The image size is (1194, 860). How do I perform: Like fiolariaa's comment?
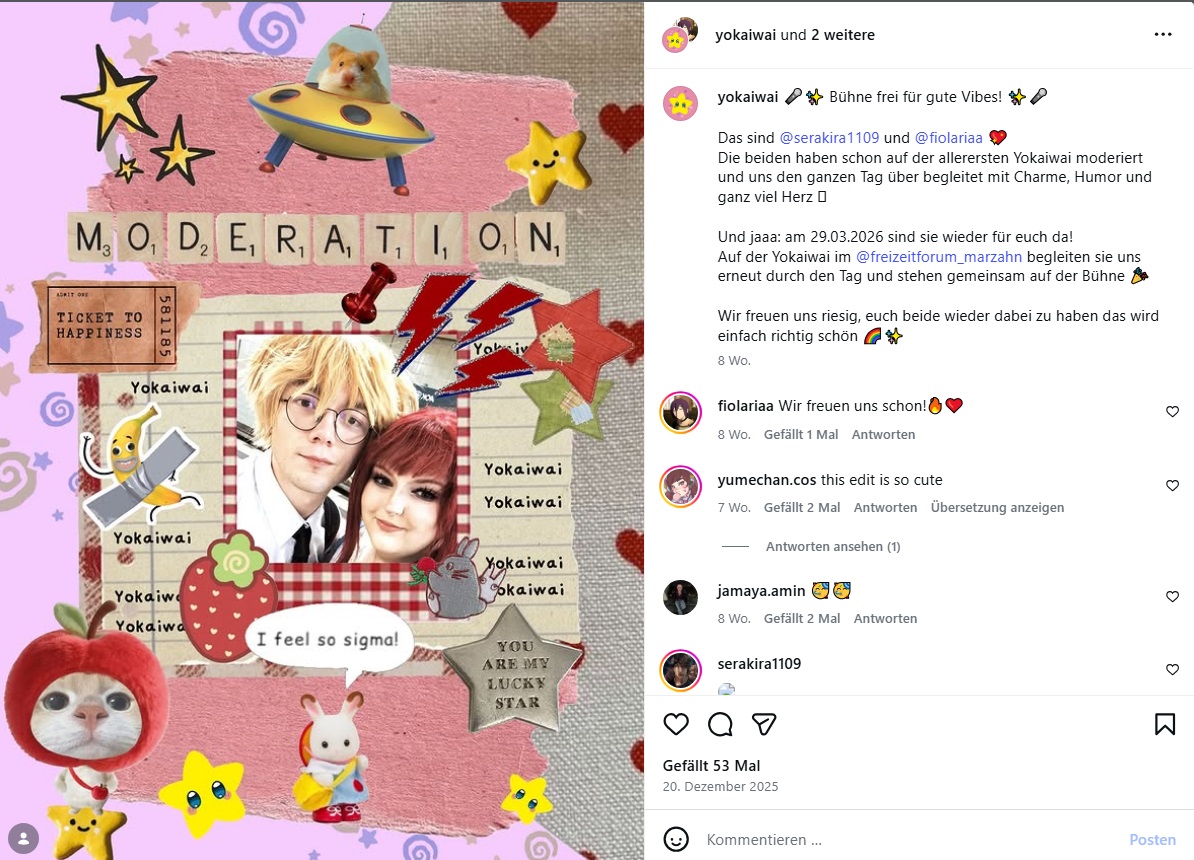[x=1172, y=412]
